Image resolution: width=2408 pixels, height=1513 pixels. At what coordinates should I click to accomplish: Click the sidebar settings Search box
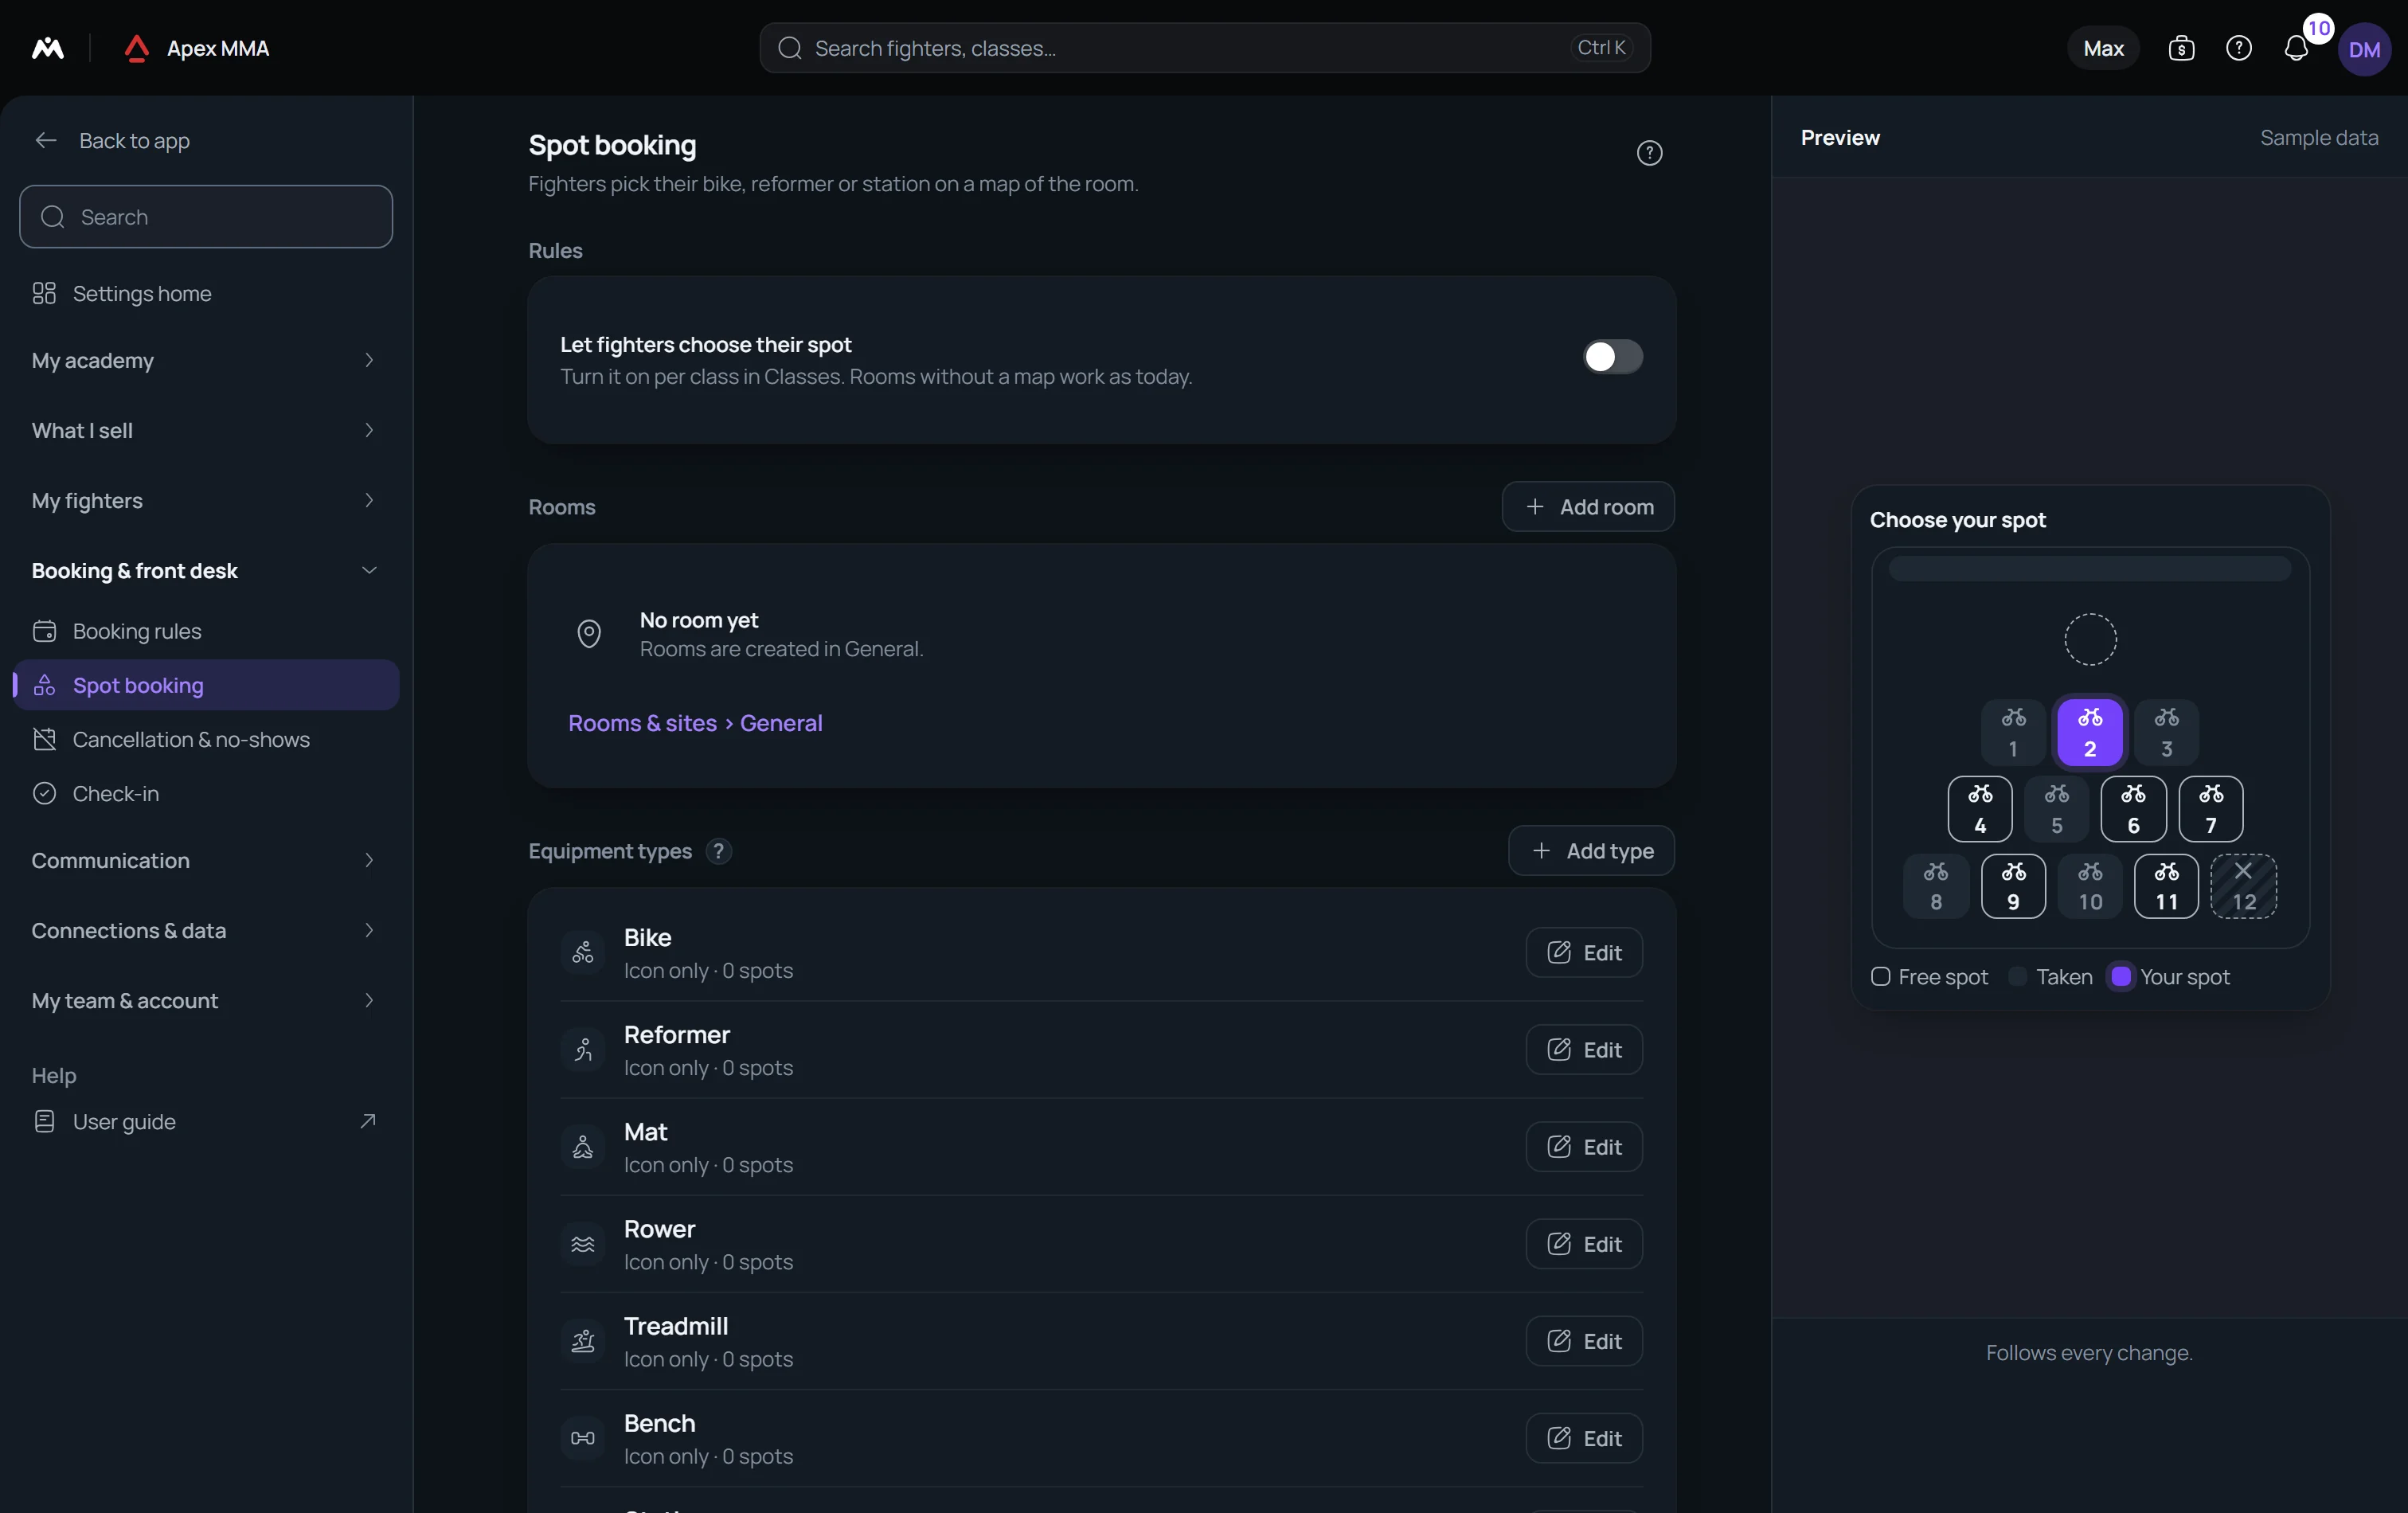[x=206, y=217]
